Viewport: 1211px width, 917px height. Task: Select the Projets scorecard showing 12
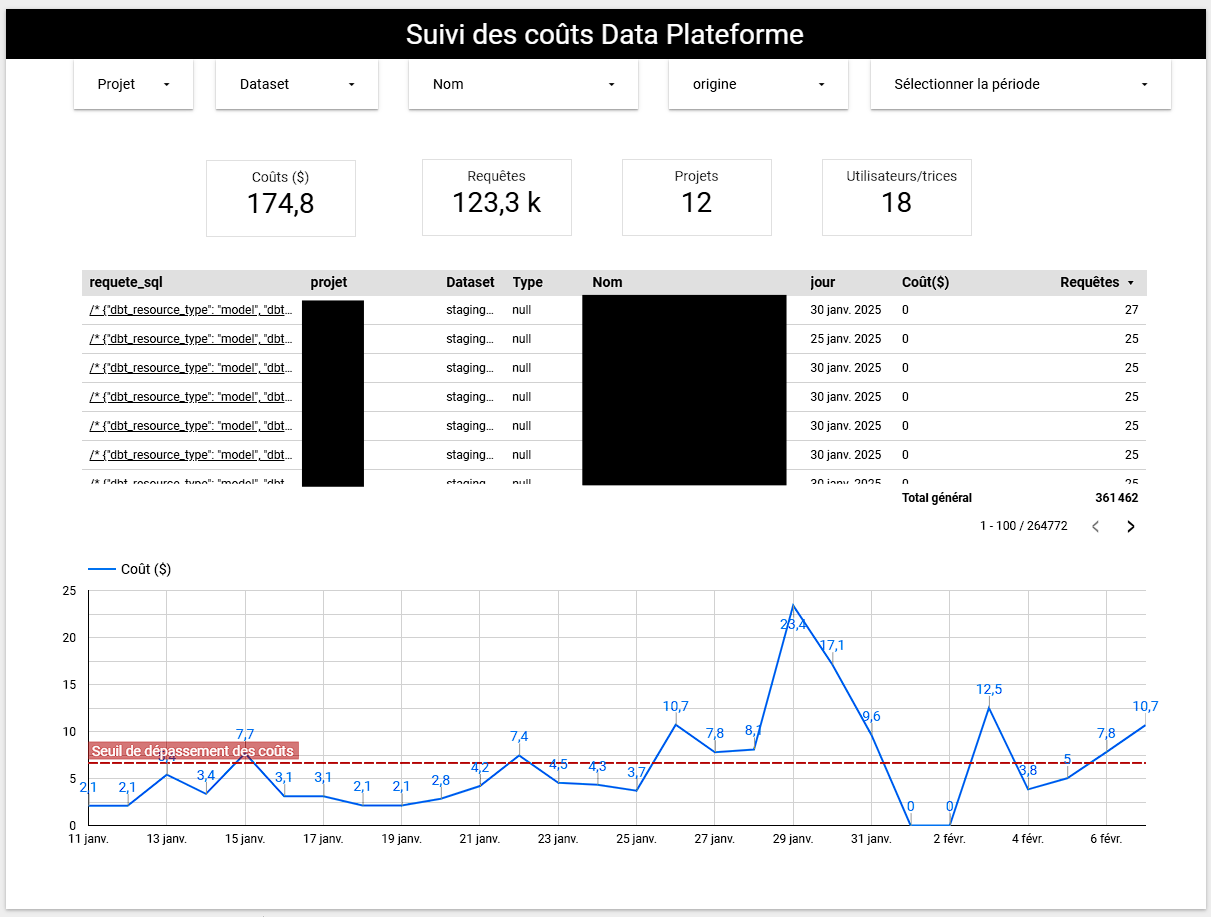coord(697,197)
